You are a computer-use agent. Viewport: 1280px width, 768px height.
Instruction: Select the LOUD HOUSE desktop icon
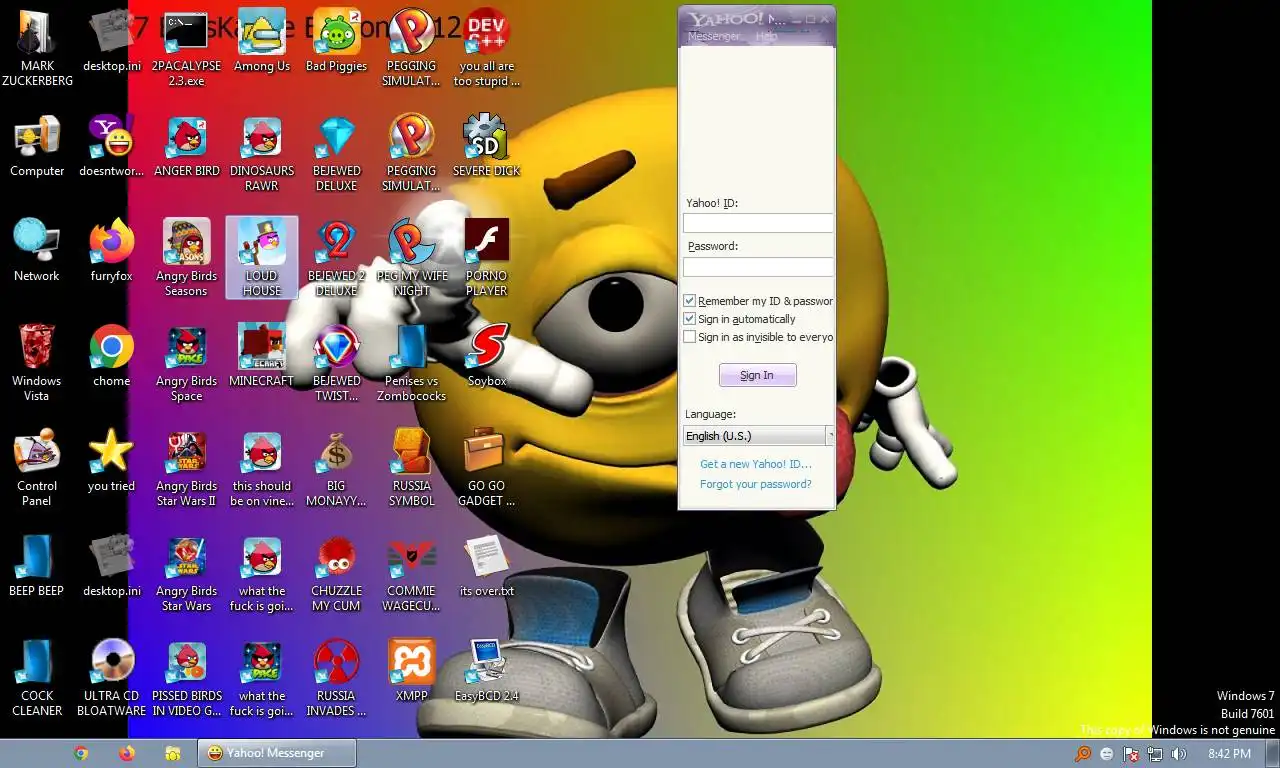pyautogui.click(x=261, y=258)
